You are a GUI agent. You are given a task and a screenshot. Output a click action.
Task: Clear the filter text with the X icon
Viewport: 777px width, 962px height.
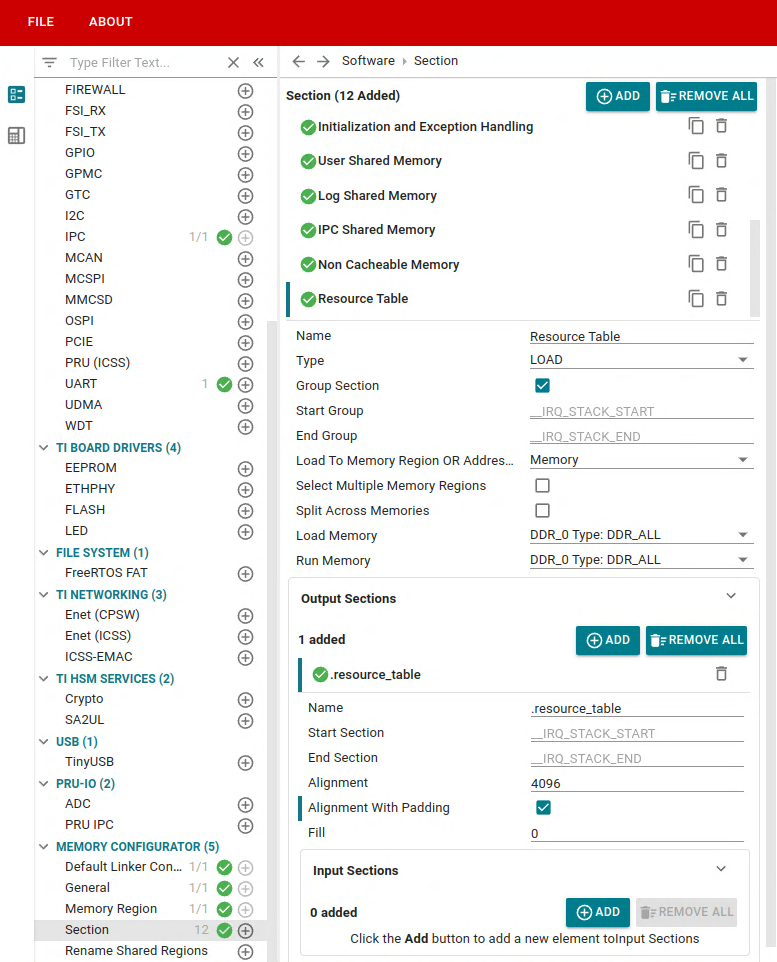[x=233, y=61]
